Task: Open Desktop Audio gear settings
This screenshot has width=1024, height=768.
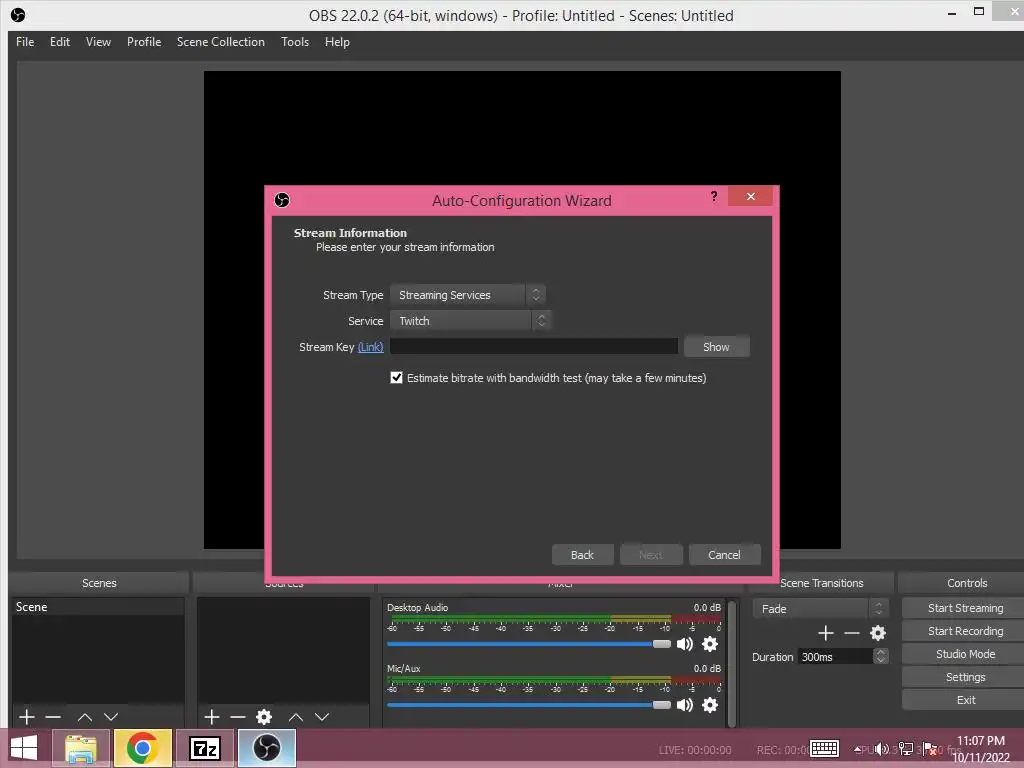Action: (x=710, y=645)
